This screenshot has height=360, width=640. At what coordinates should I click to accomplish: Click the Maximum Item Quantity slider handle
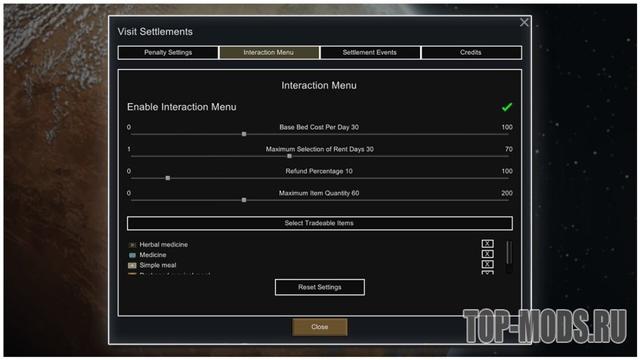coord(244,200)
